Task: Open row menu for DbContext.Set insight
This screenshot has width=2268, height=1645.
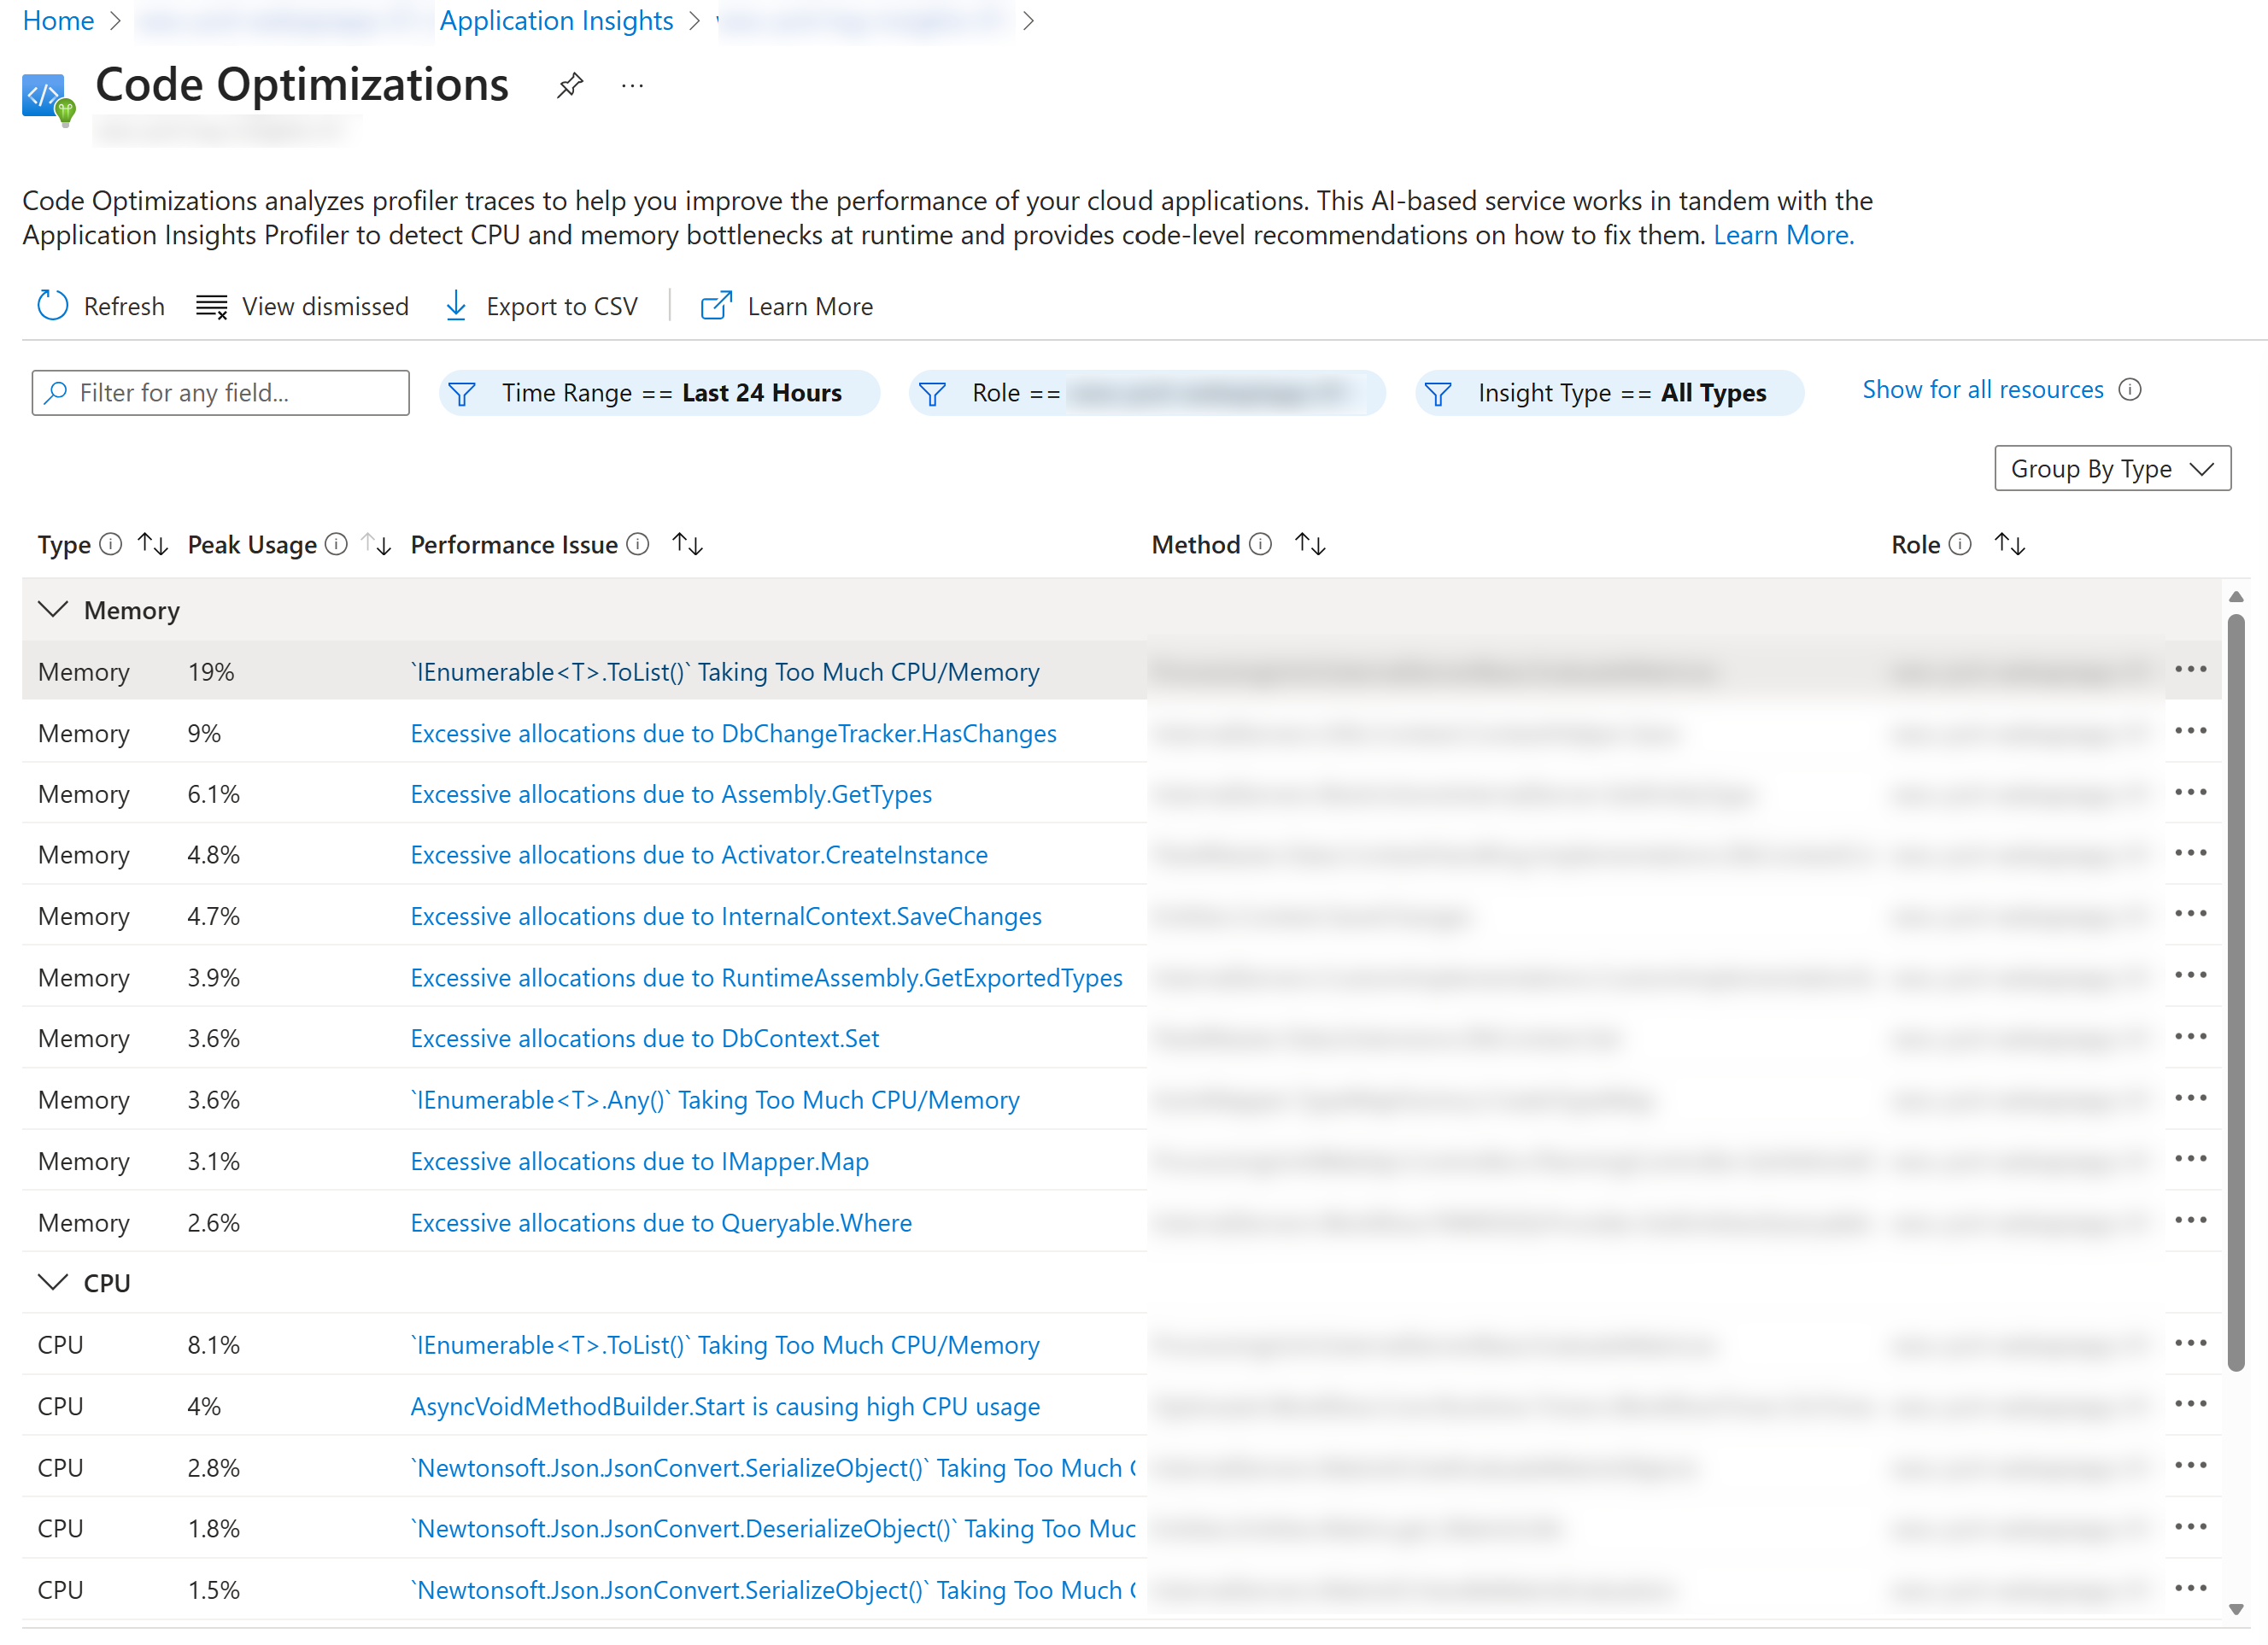Action: pos(2190,1037)
